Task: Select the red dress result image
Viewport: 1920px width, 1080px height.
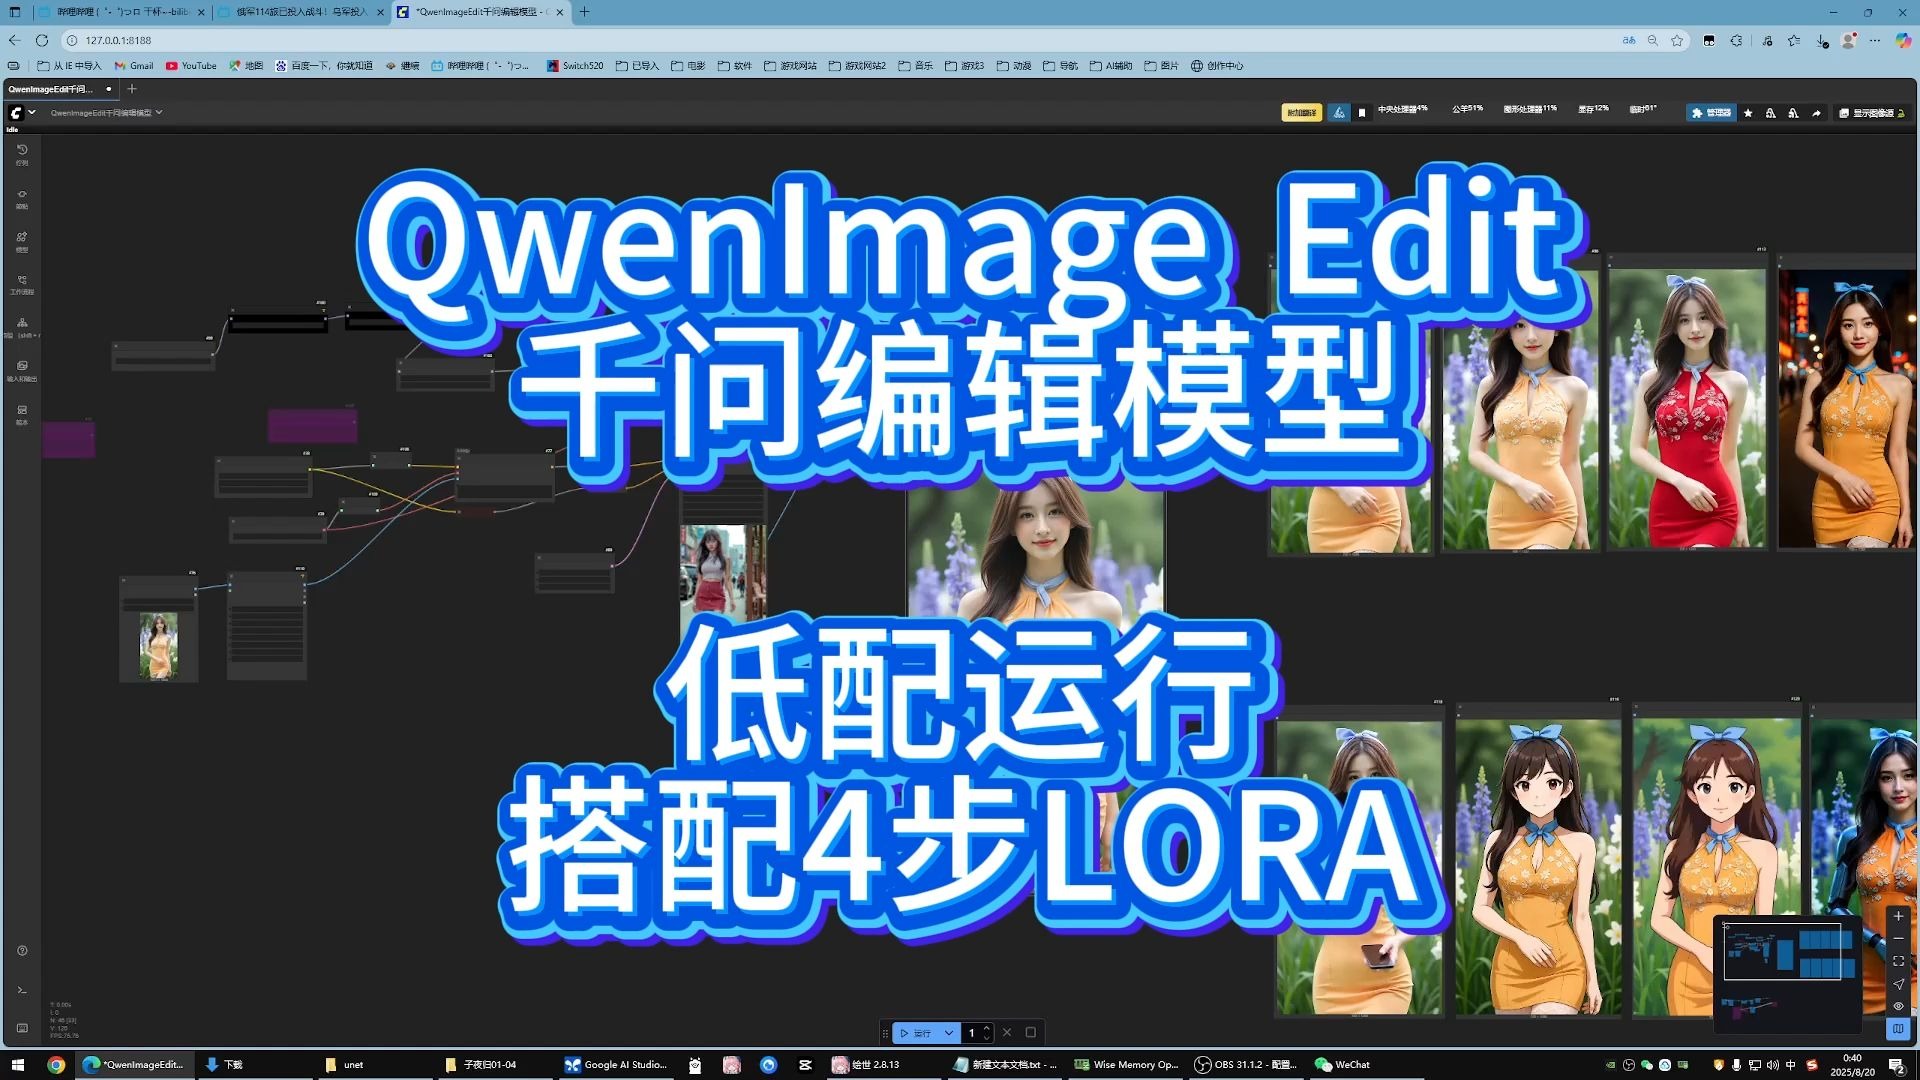Action: 1687,408
